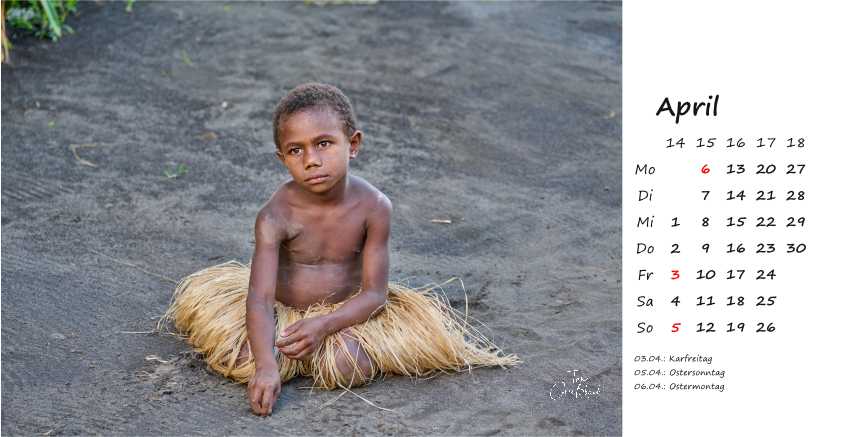Image resolution: width=850 pixels, height=437 pixels.
Task: Click date 27 in the Mo row
Action: click(x=796, y=169)
